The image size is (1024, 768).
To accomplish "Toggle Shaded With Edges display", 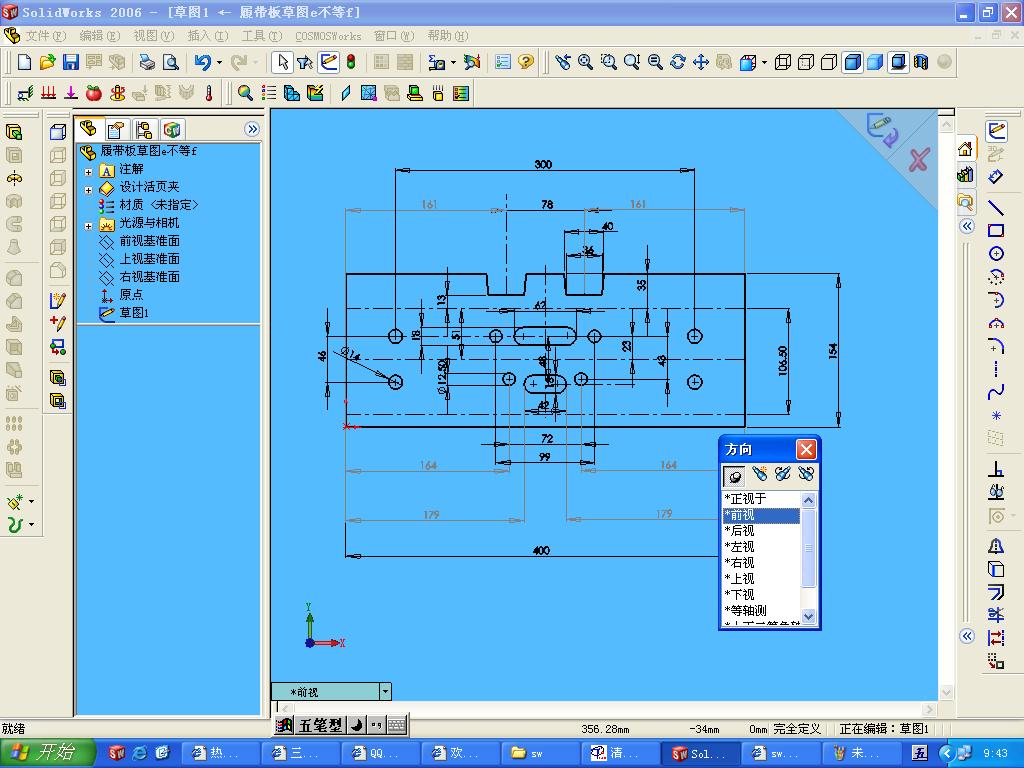I will (x=852, y=62).
